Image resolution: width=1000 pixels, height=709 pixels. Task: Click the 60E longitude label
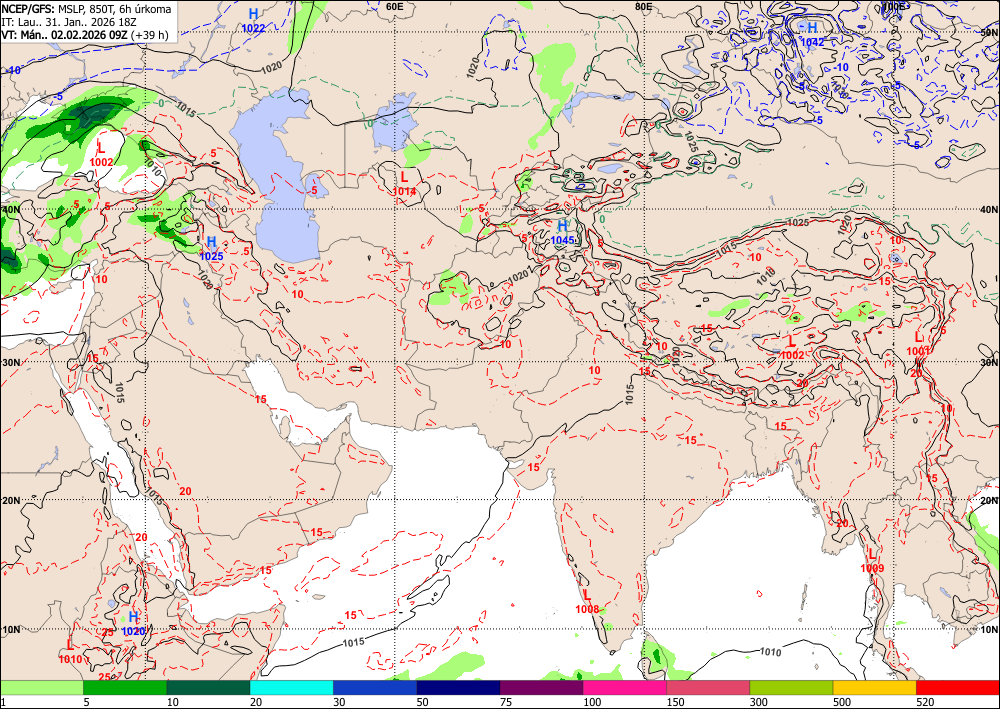pos(395,6)
